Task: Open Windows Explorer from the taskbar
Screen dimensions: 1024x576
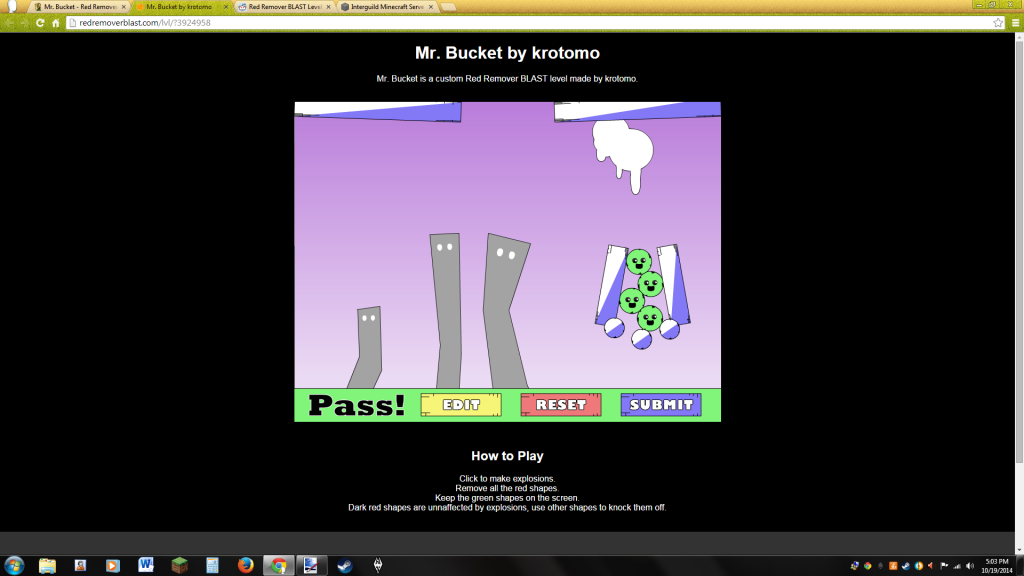Action: pyautogui.click(x=47, y=566)
